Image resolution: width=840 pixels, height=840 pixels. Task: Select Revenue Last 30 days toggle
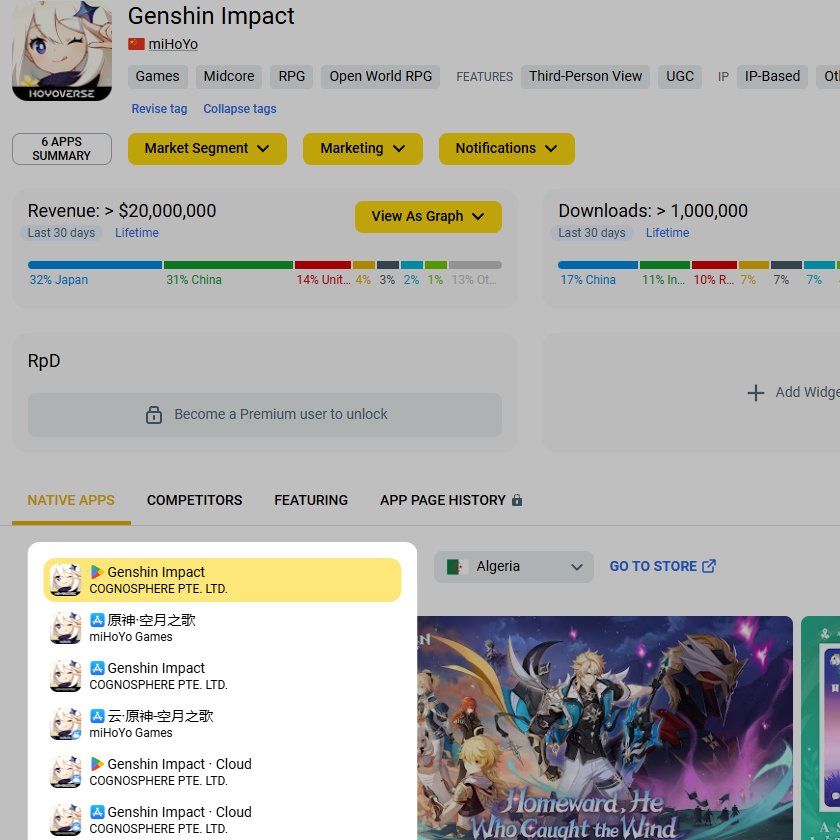(x=61, y=233)
